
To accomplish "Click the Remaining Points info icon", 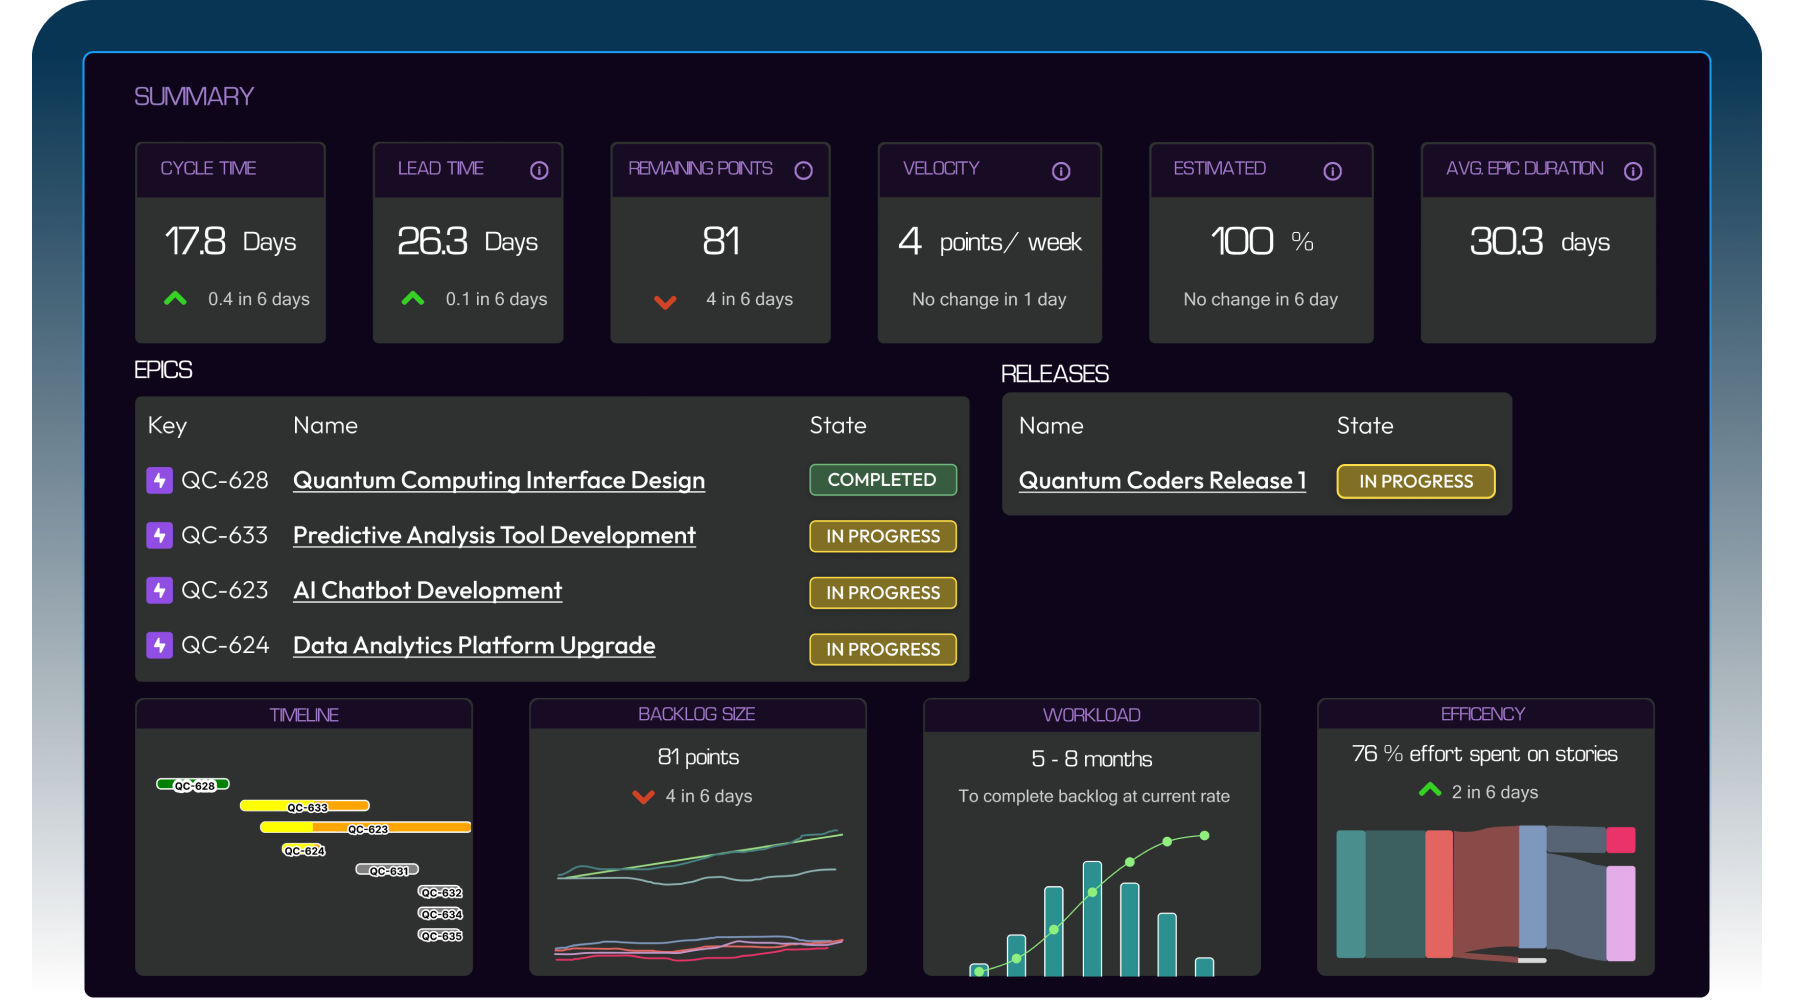I will point(803,171).
